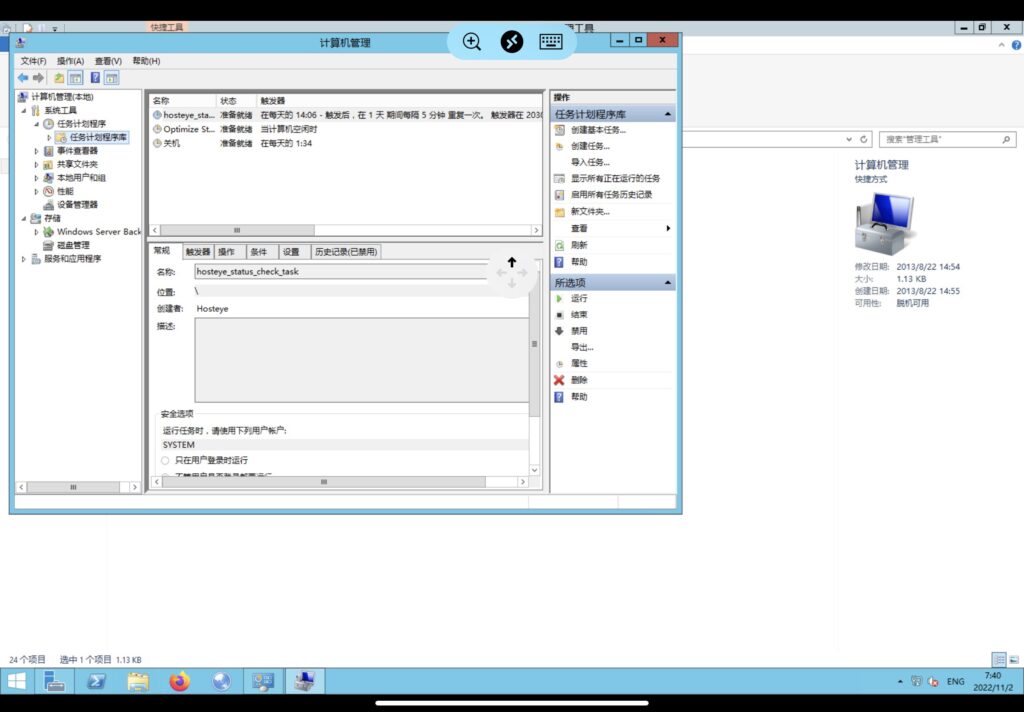Click the green 运行 icon

[x=560, y=299]
